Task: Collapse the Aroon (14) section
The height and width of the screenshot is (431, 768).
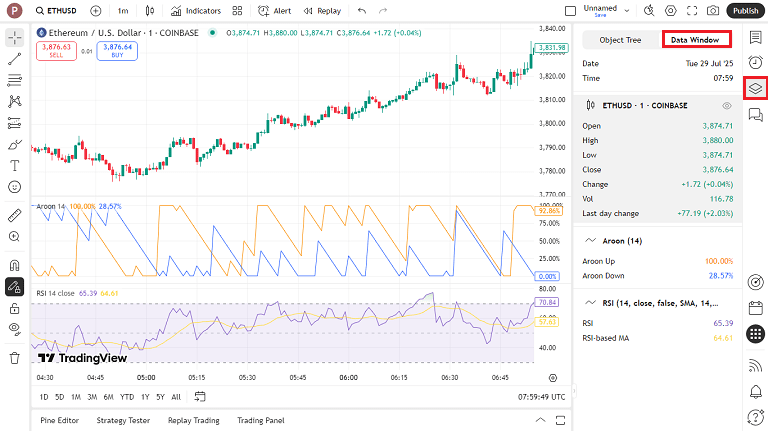Action: point(590,241)
